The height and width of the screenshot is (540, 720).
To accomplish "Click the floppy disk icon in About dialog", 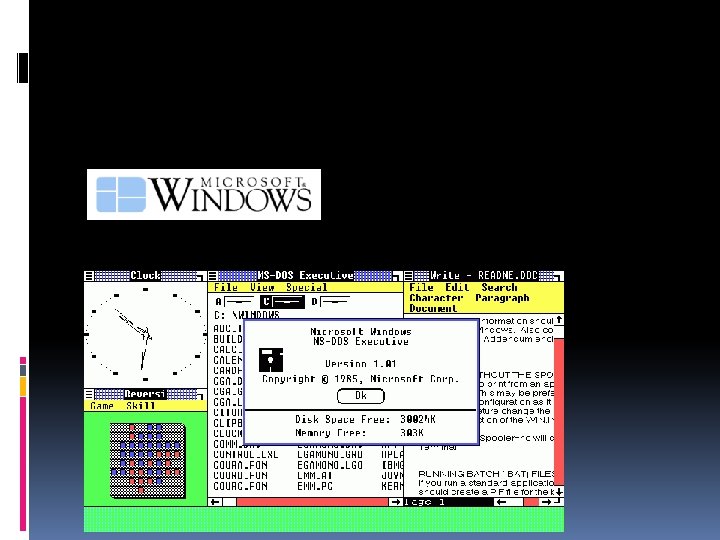I will tap(271, 360).
